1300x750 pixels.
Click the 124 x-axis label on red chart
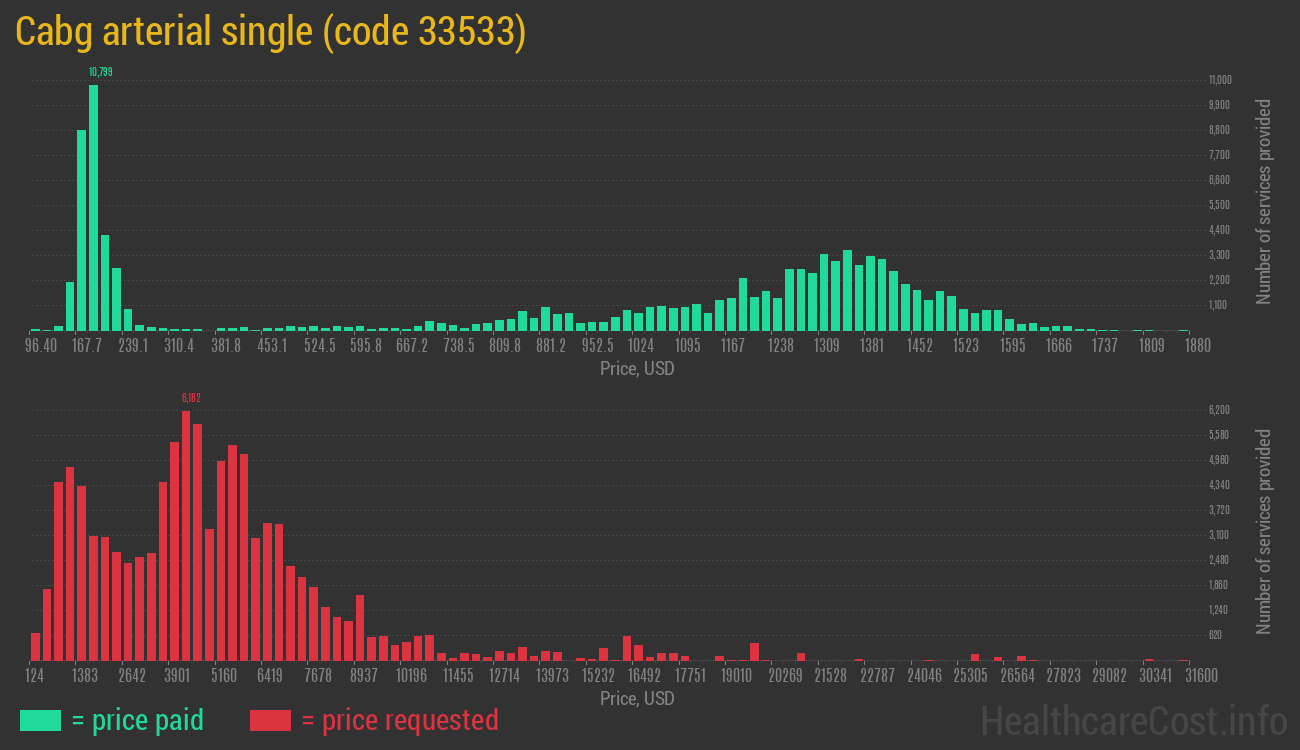pyautogui.click(x=36, y=675)
